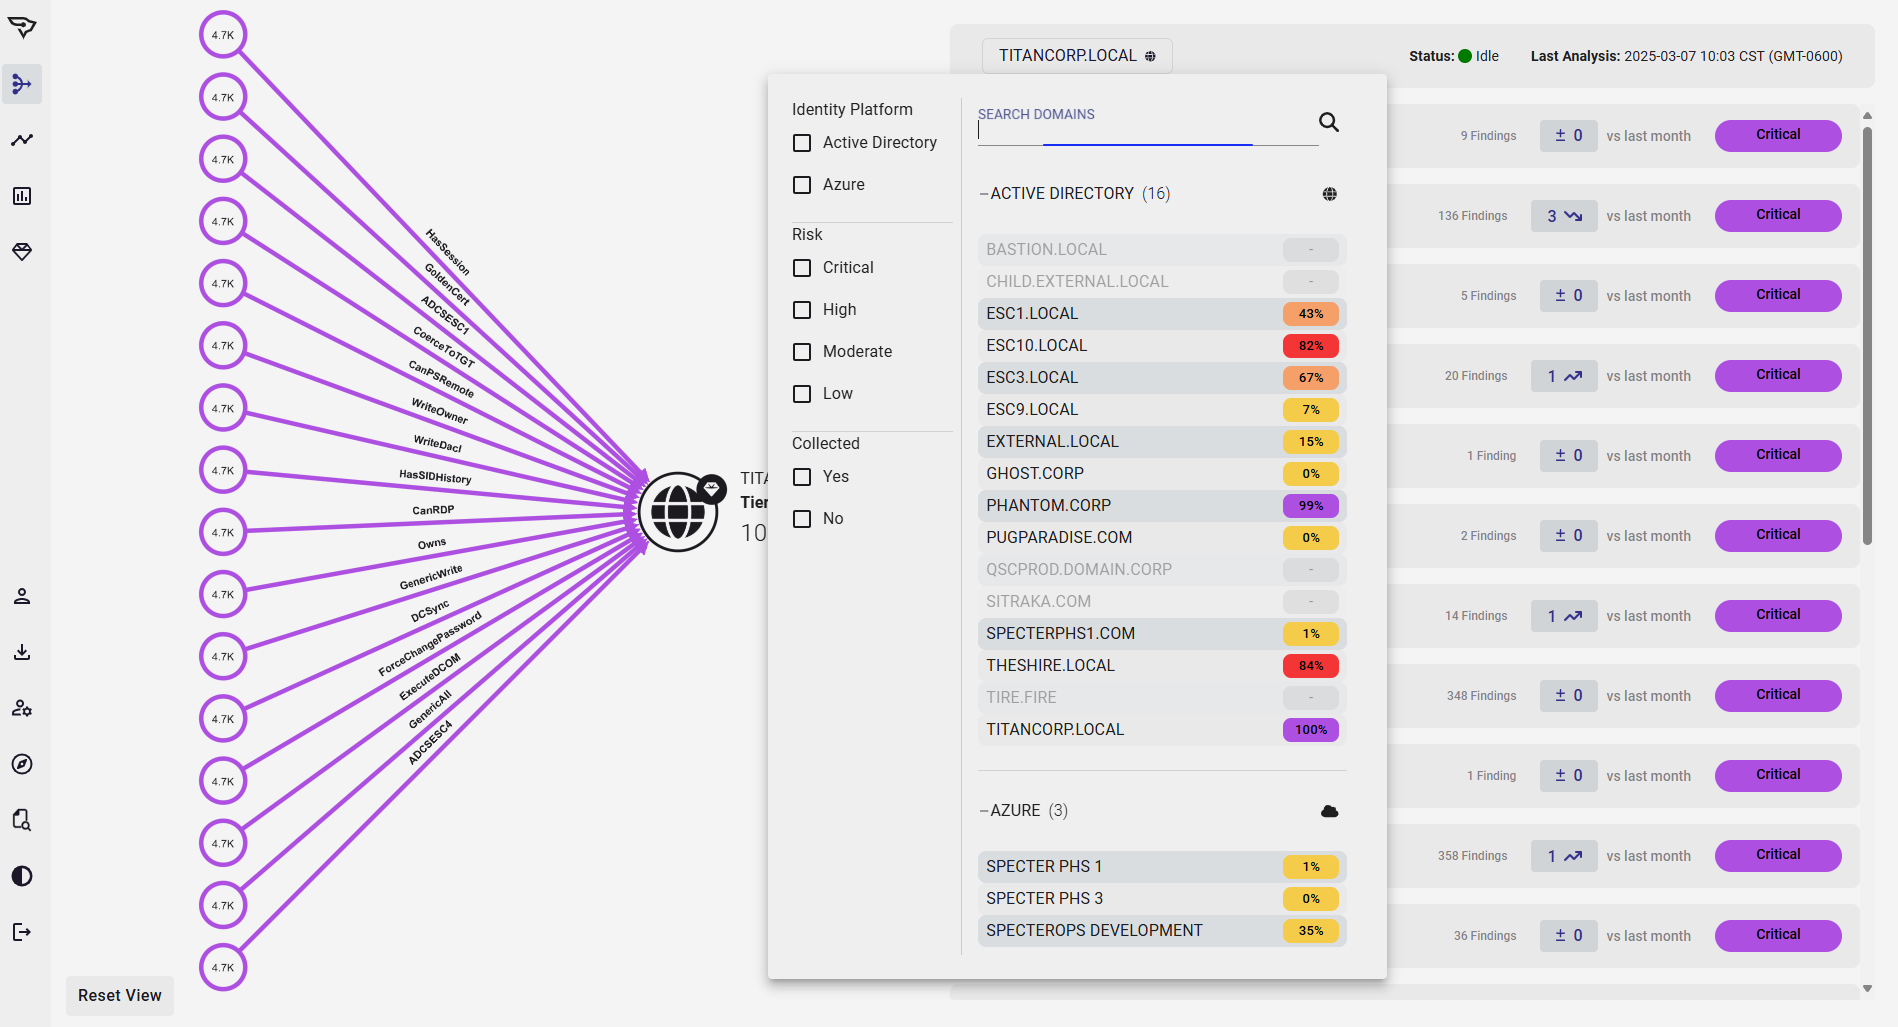Check Yes under Collected

coord(802,477)
